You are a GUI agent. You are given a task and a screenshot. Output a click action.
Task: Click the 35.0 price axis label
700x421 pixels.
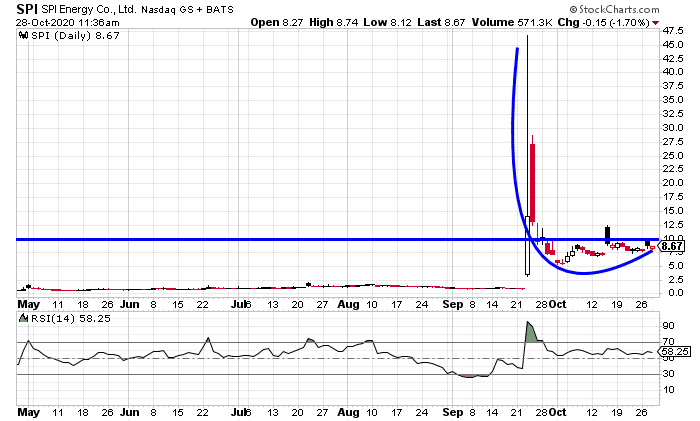pos(673,100)
